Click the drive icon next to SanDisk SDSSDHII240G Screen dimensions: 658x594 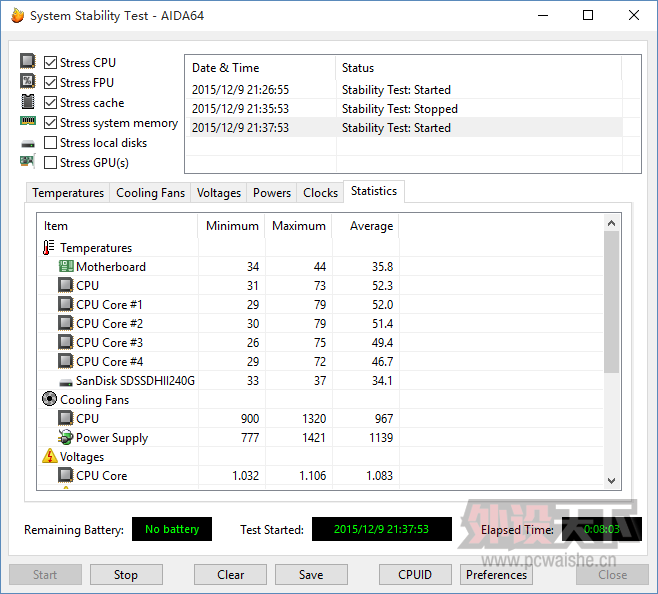click(x=66, y=382)
